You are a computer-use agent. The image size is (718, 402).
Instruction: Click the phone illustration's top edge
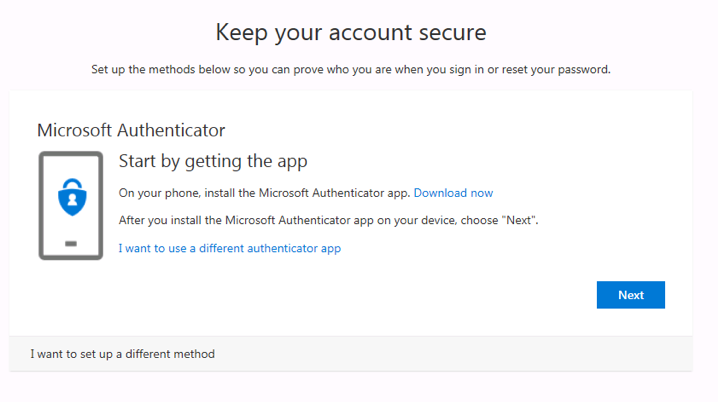coord(70,153)
